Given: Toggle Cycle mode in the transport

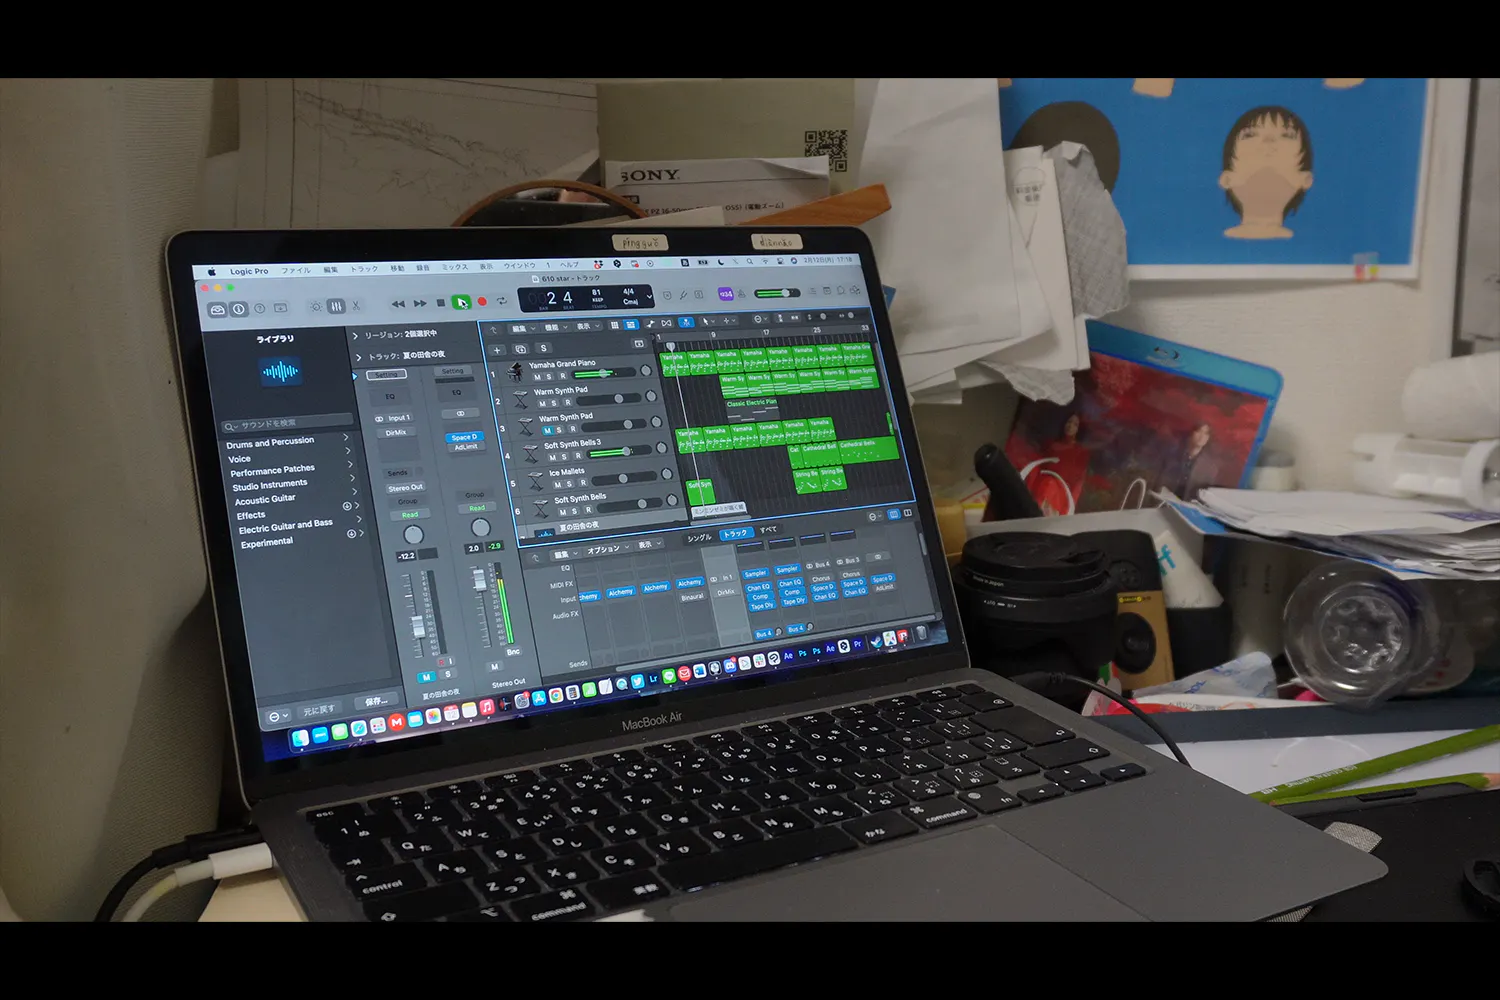Looking at the screenshot, I should coord(501,301).
